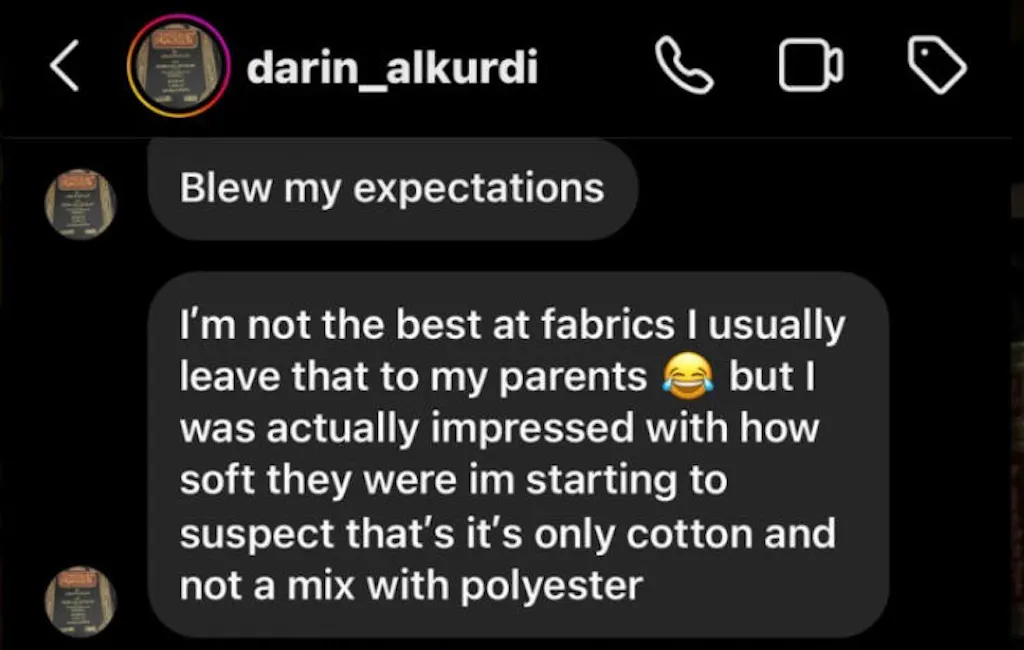The image size is (1024, 650).
Task: Start an audio call with the phone icon
Action: [684, 65]
